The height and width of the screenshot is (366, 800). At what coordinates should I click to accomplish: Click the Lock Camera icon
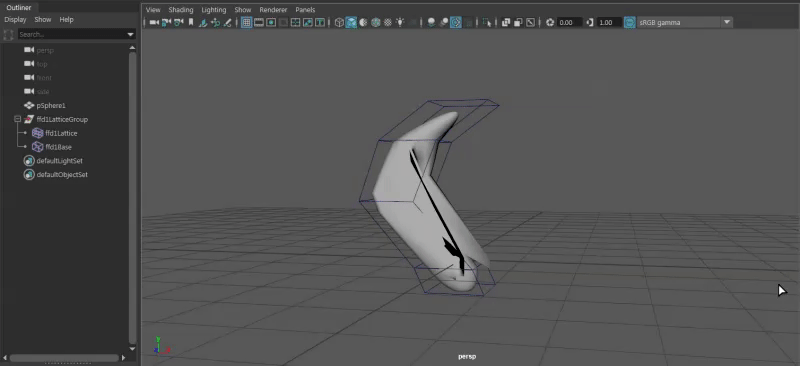(x=166, y=22)
